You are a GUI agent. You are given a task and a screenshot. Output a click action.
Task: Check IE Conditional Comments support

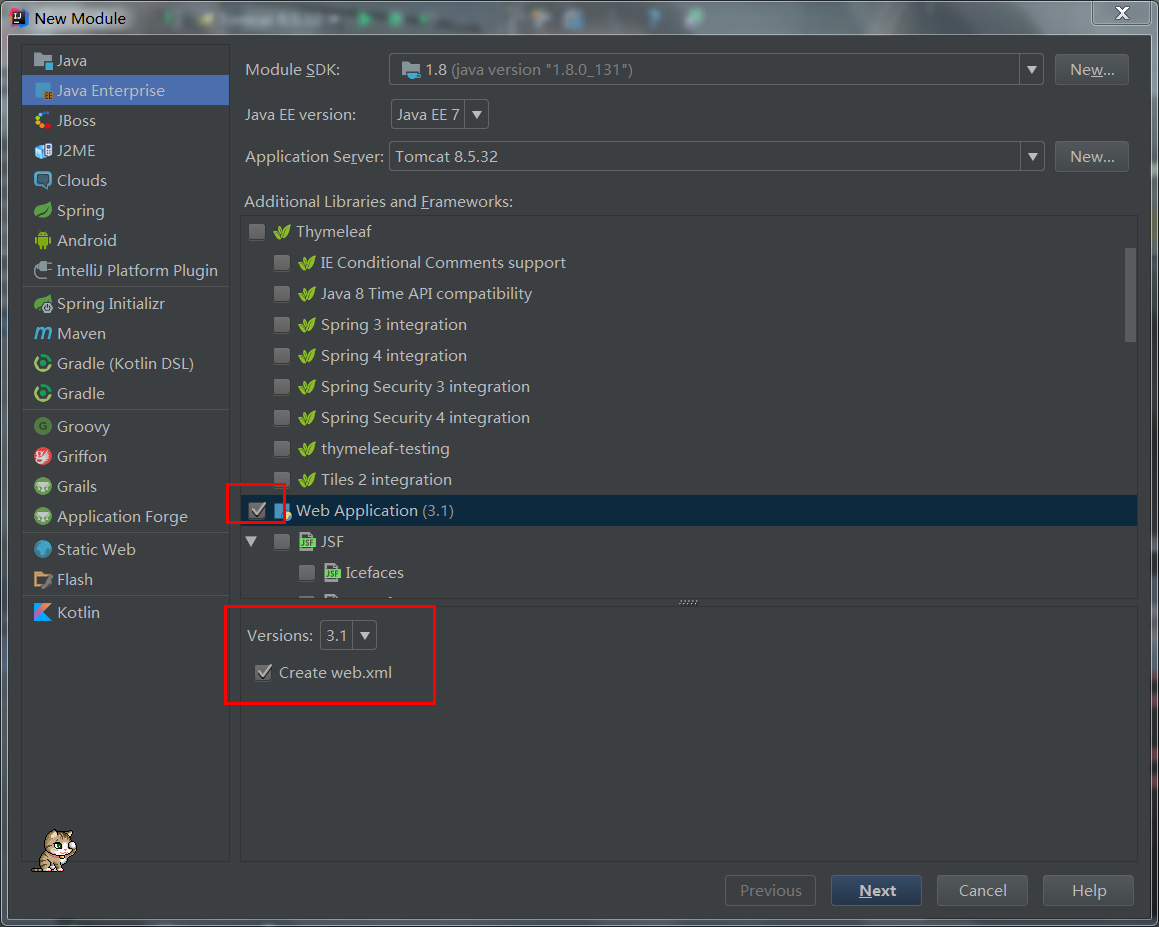pos(282,263)
